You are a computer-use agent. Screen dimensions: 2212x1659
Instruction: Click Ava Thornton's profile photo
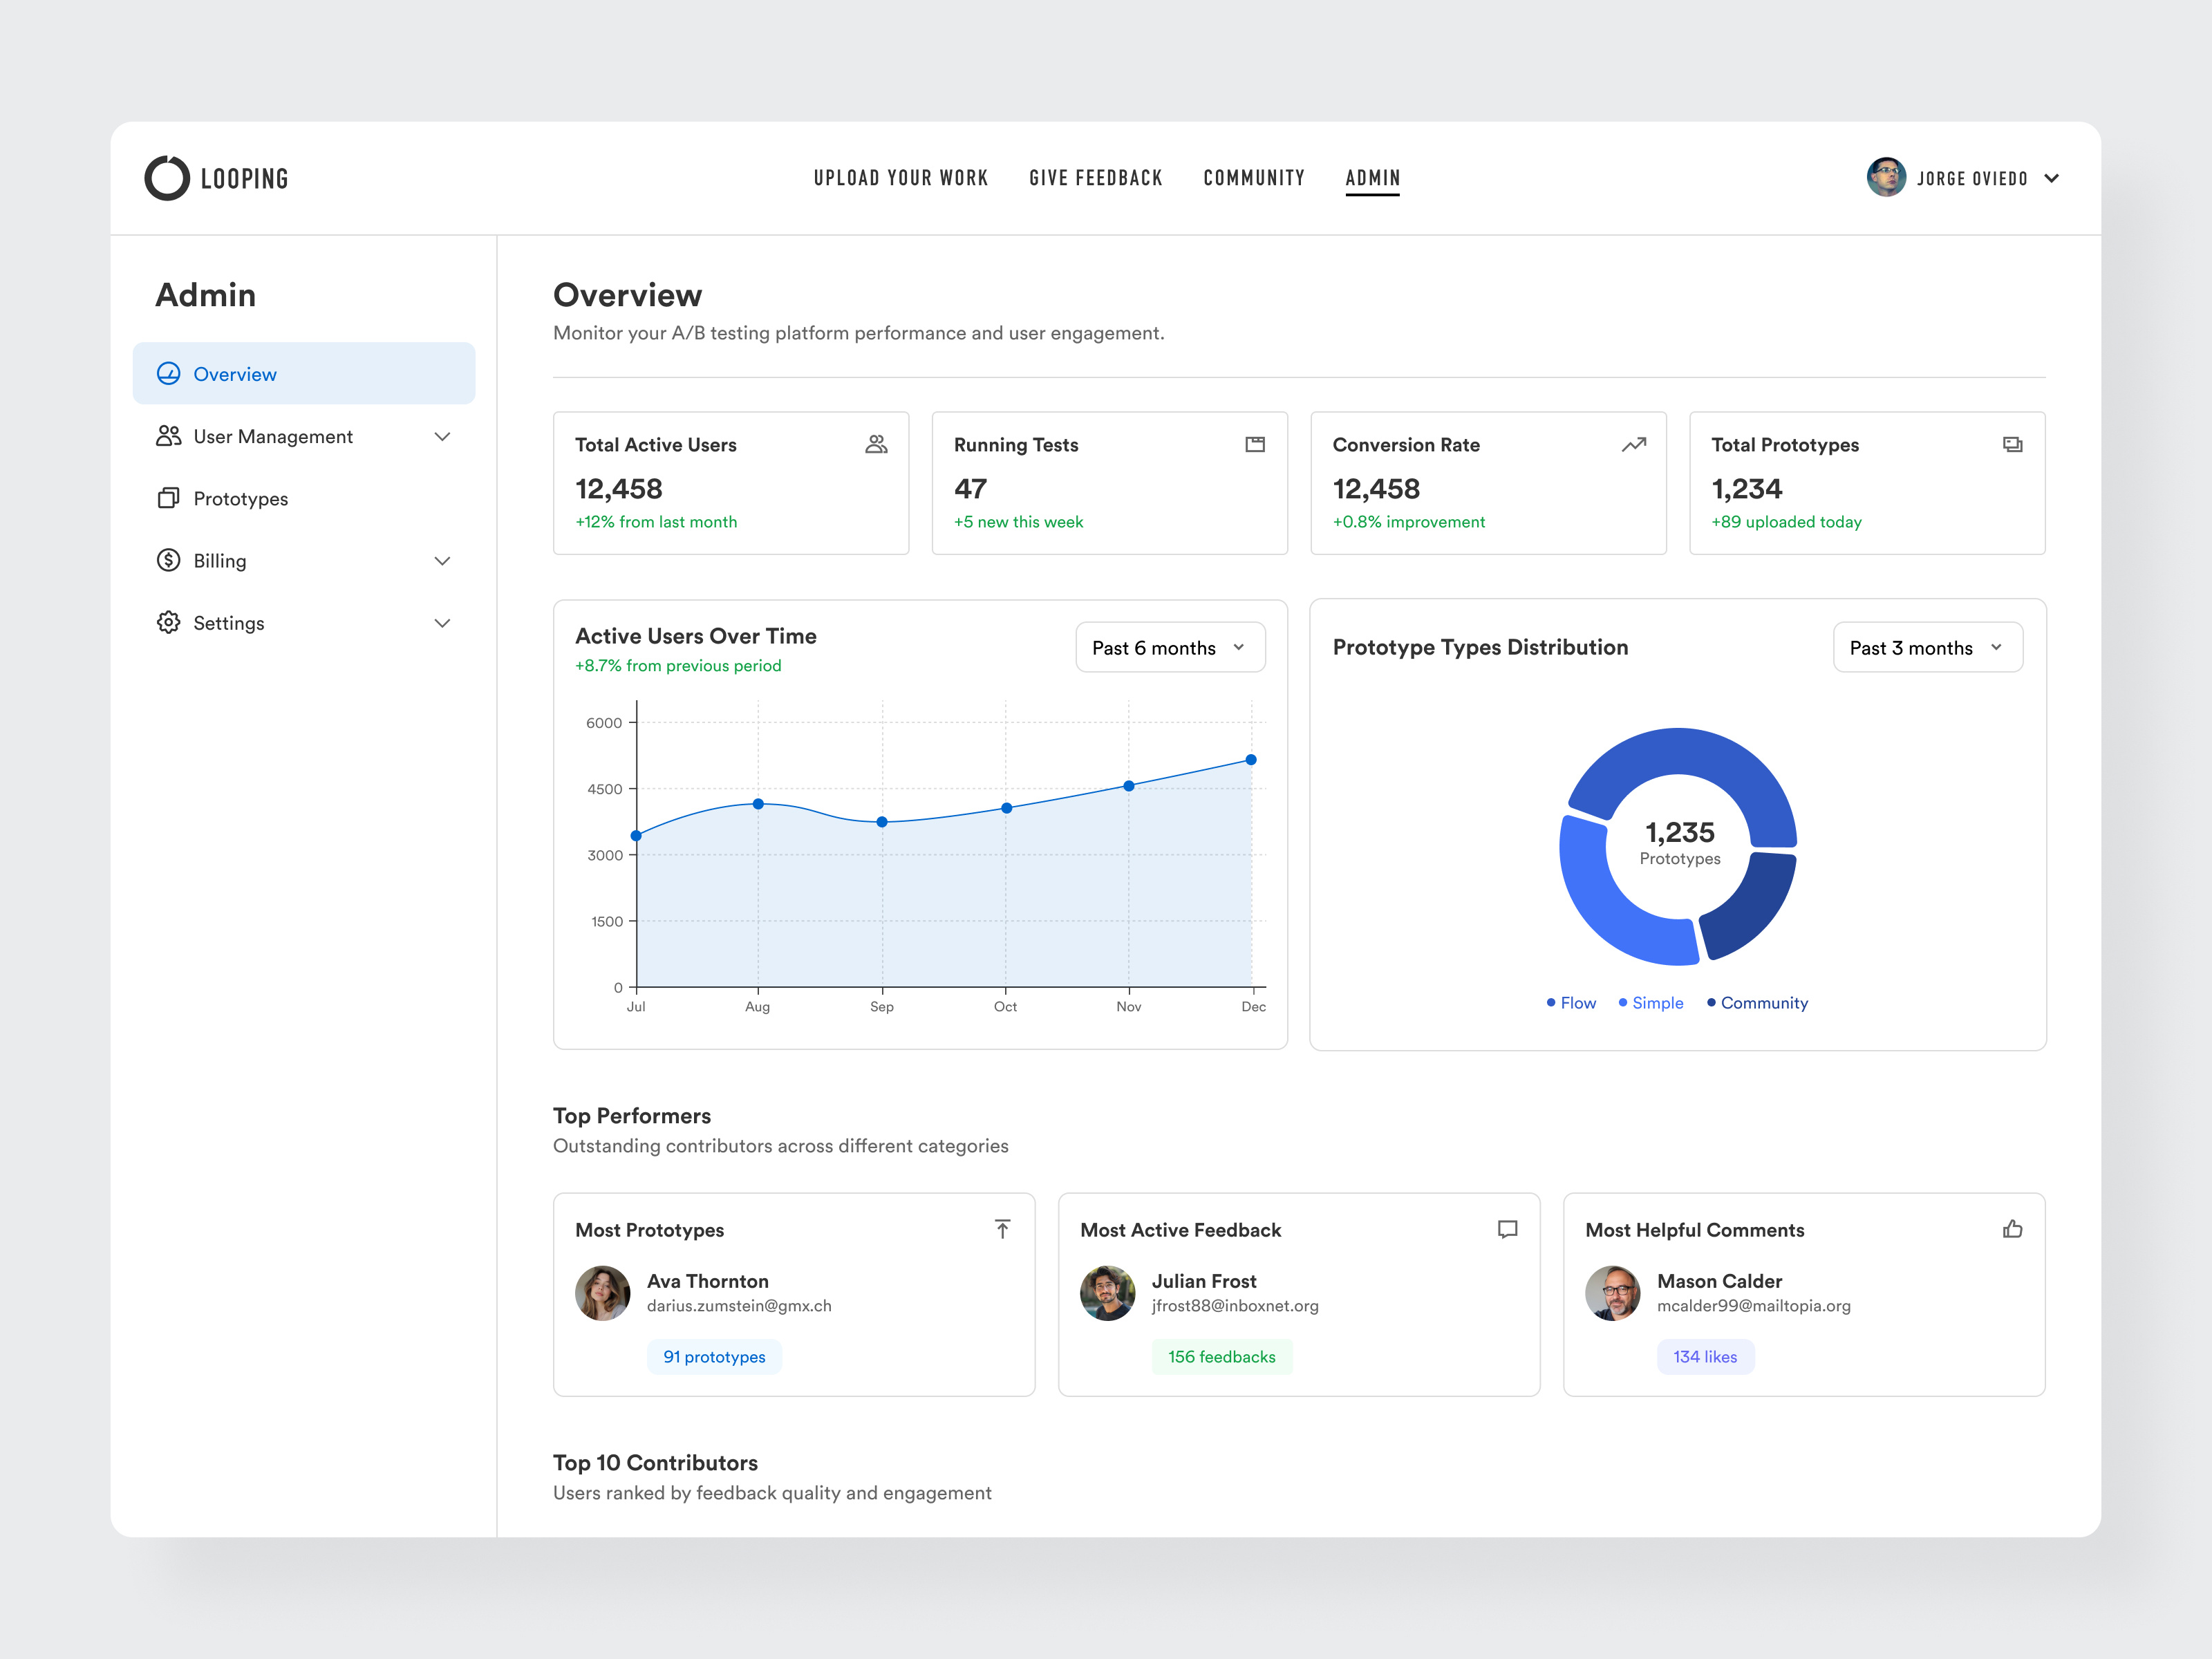[x=603, y=1293]
